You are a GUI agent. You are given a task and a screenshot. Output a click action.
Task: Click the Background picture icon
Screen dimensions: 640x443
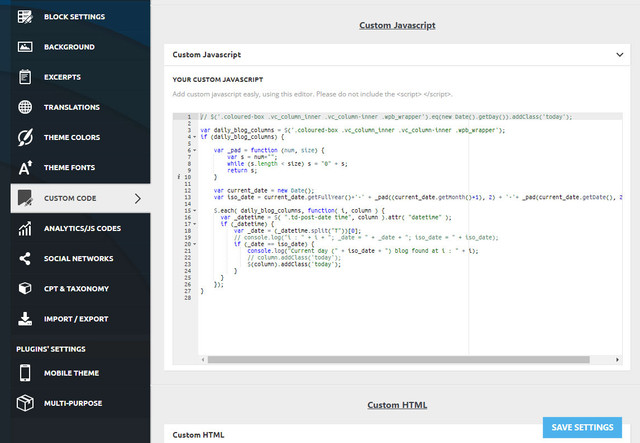pos(25,47)
